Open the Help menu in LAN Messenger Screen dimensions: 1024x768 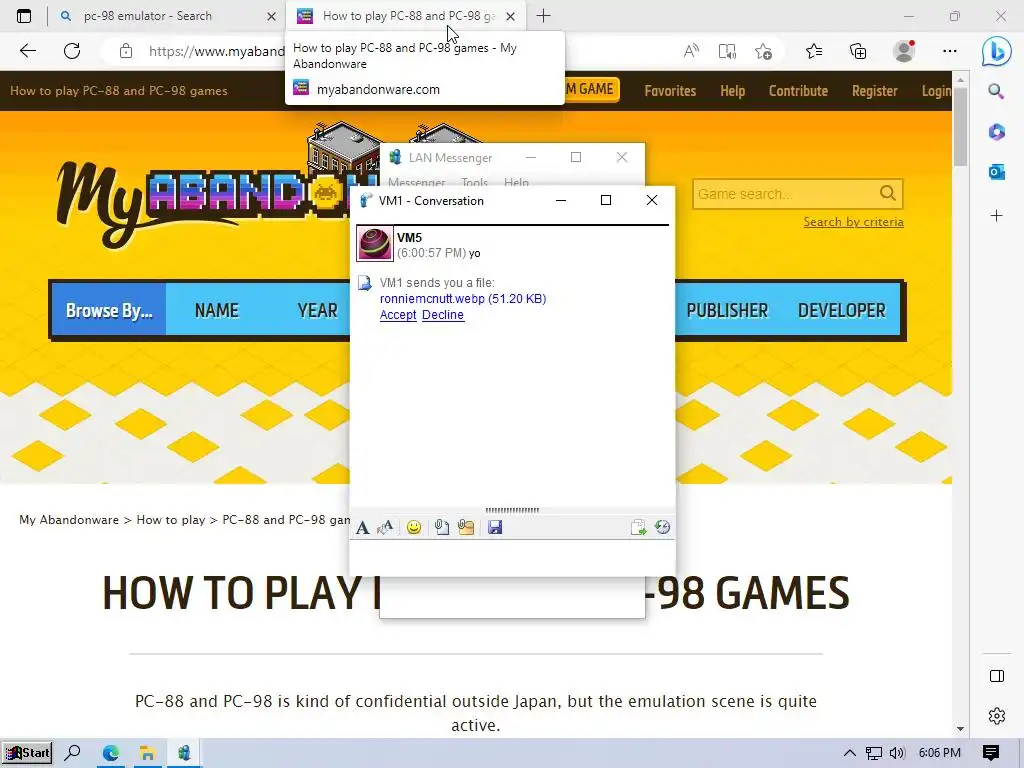tap(516, 182)
